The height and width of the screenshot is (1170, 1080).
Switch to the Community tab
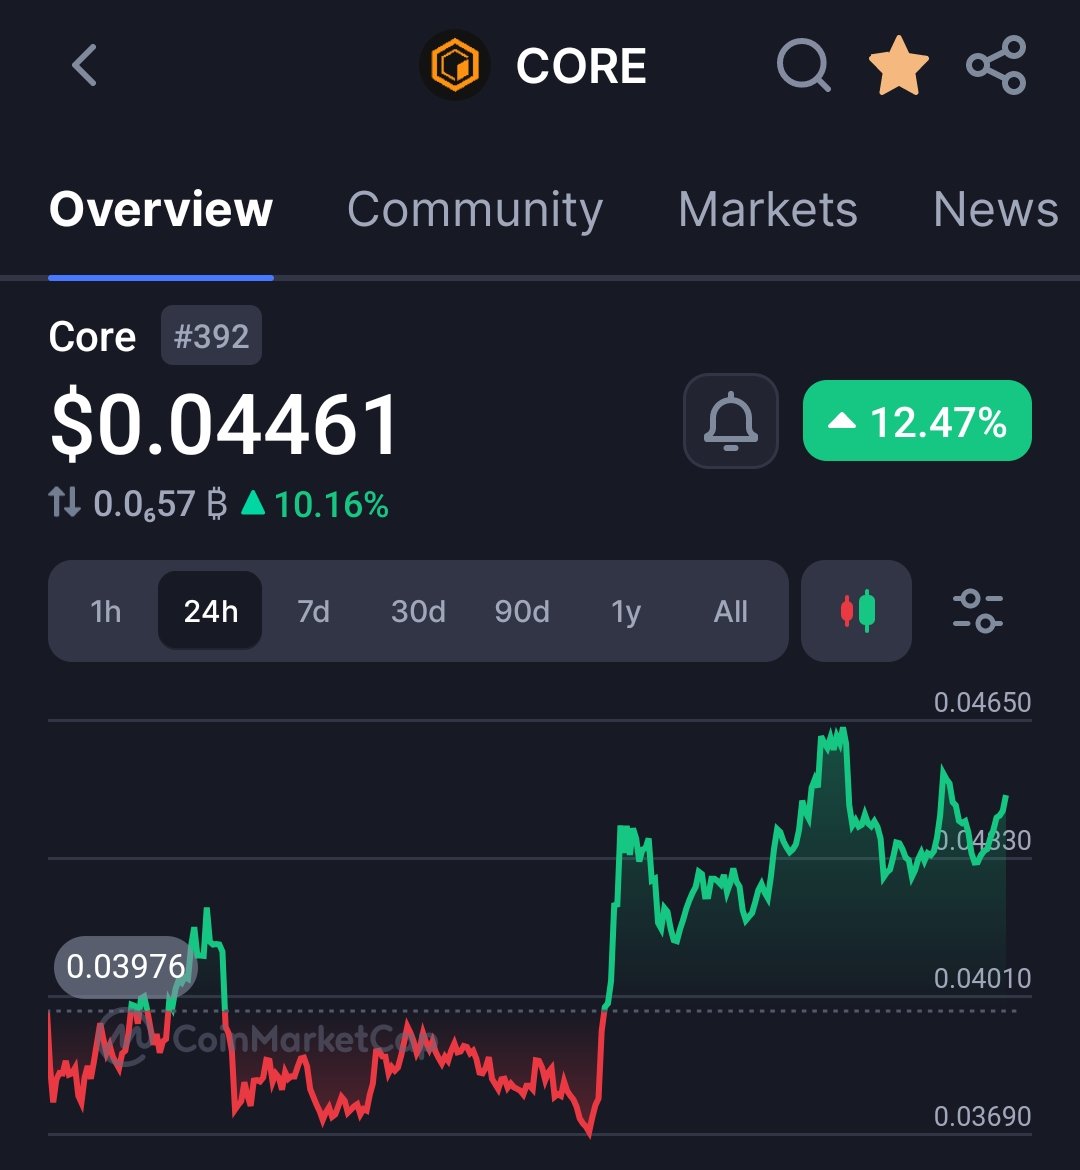pyautogui.click(x=475, y=210)
